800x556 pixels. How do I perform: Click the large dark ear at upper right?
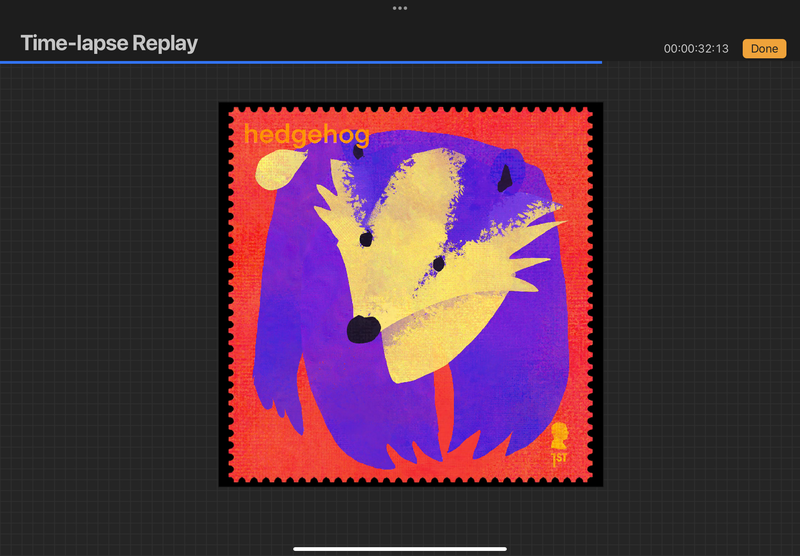(x=507, y=177)
